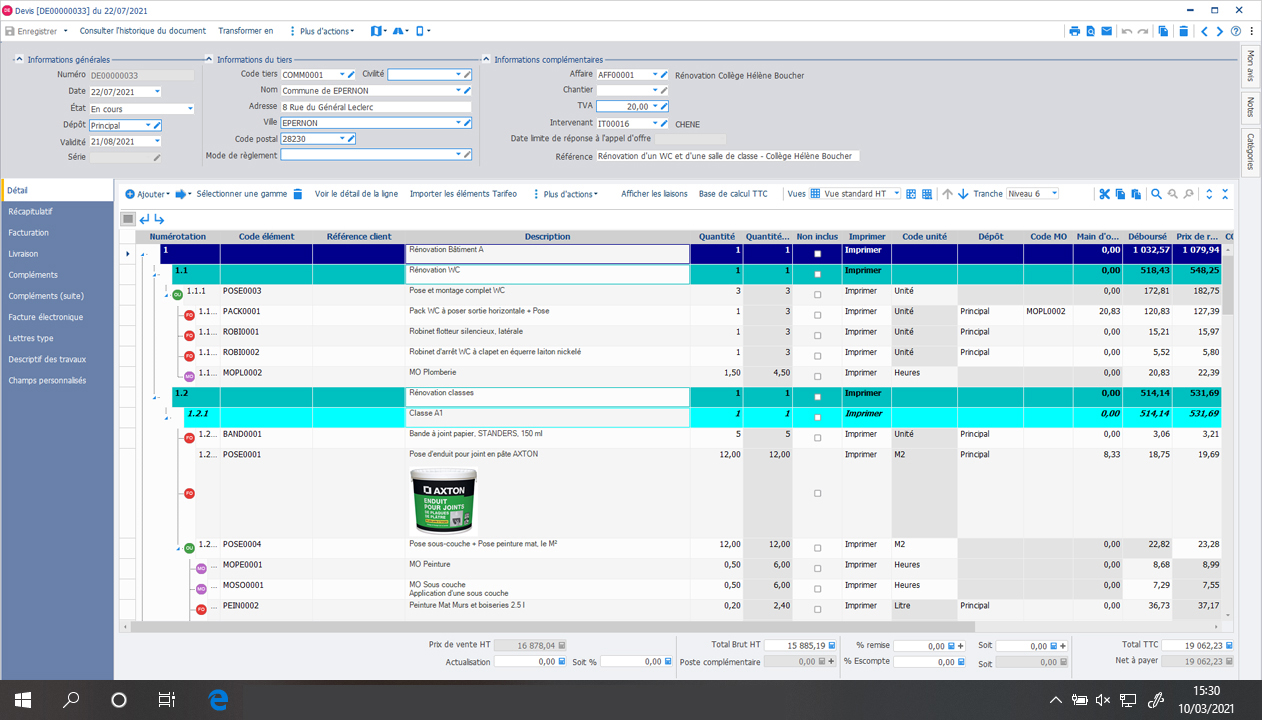
Task: Copy line icon in grid toolbar
Action: [x=1120, y=194]
